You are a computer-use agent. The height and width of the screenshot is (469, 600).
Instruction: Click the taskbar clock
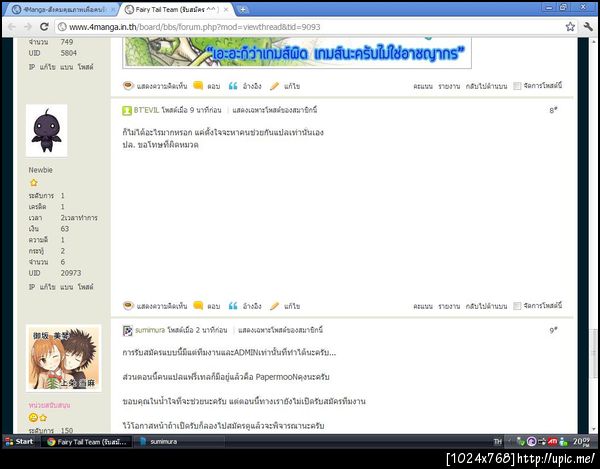tap(581, 442)
